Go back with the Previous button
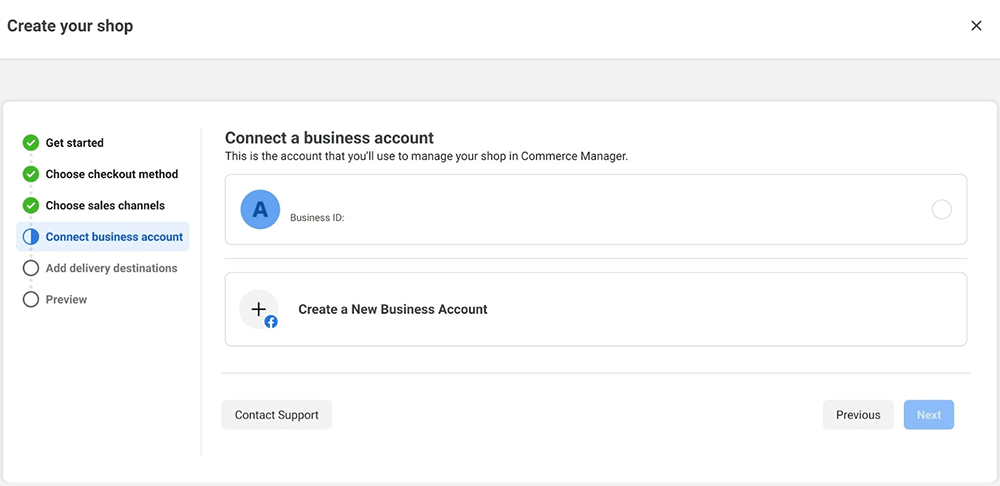 pyautogui.click(x=858, y=415)
